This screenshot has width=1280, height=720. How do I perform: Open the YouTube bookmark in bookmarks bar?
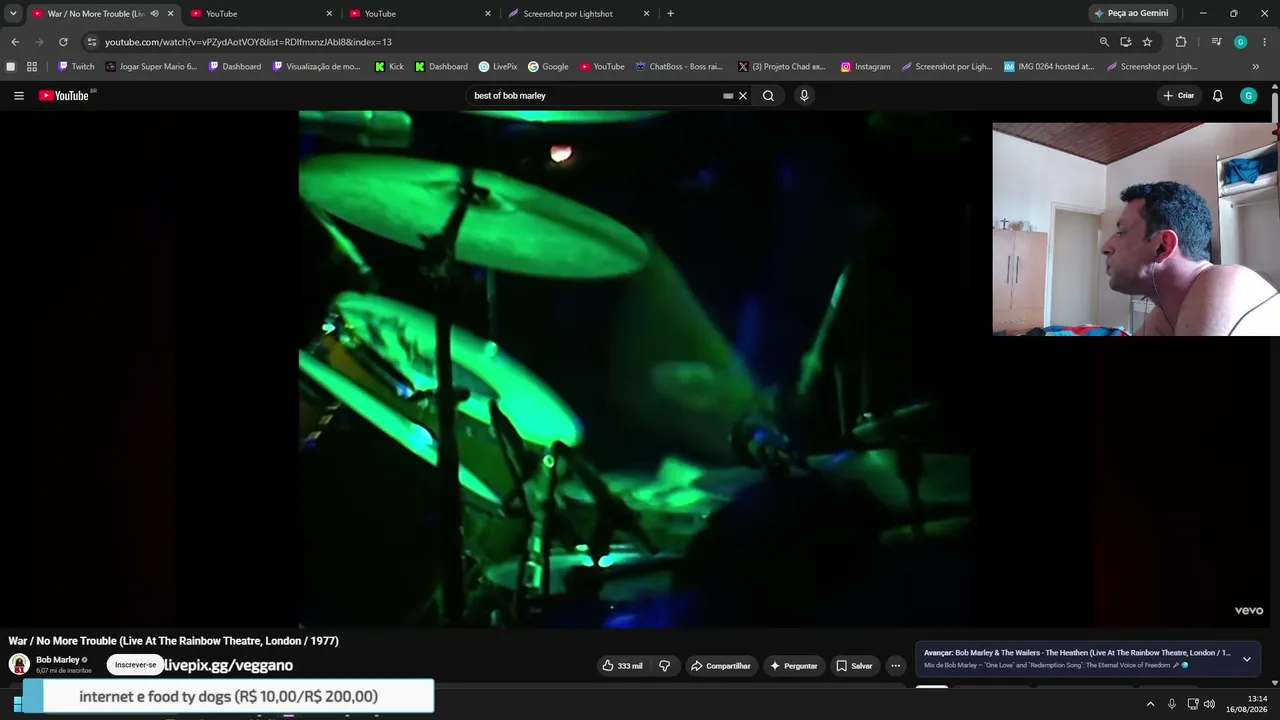(x=602, y=67)
